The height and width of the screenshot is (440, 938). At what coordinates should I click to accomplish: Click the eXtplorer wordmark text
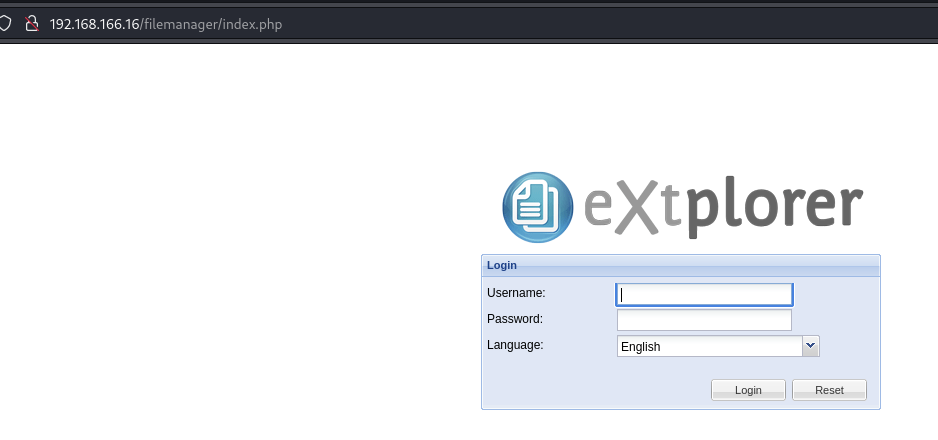[x=721, y=207]
